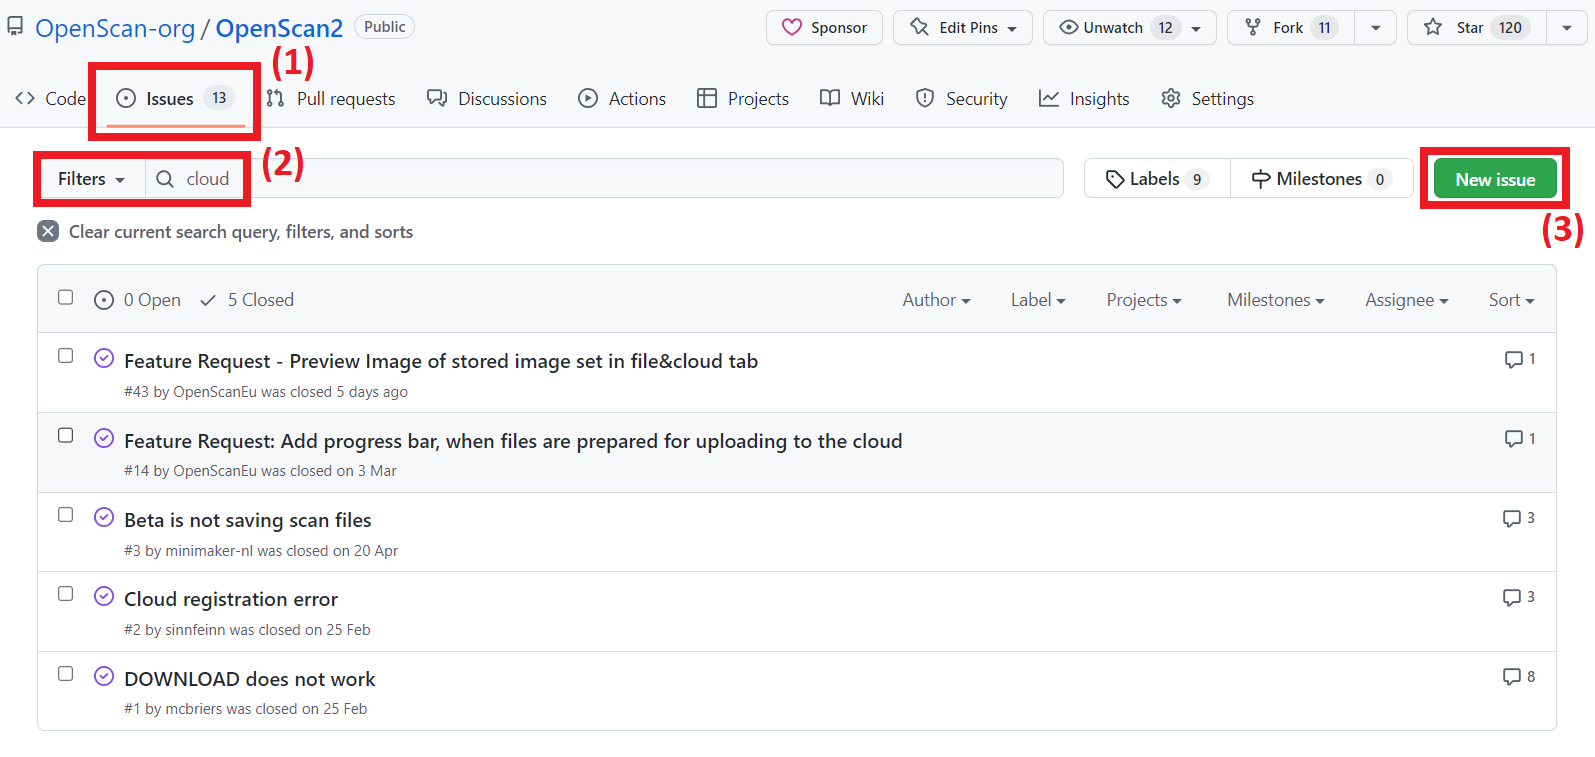Image resolution: width=1595 pixels, height=757 pixels.
Task: Select checkbox for DOWNLOAD does not work
Action: click(66, 673)
